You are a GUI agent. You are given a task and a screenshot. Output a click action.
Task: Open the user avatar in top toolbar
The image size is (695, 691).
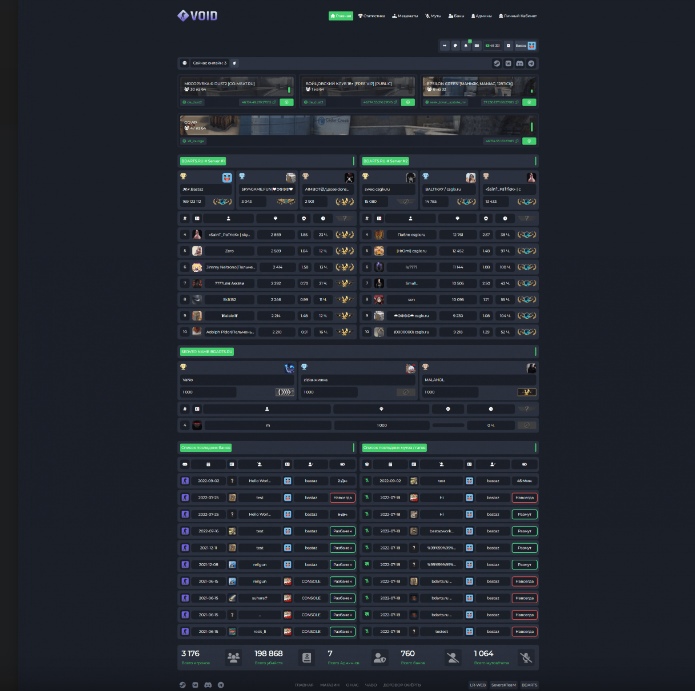(x=531, y=45)
